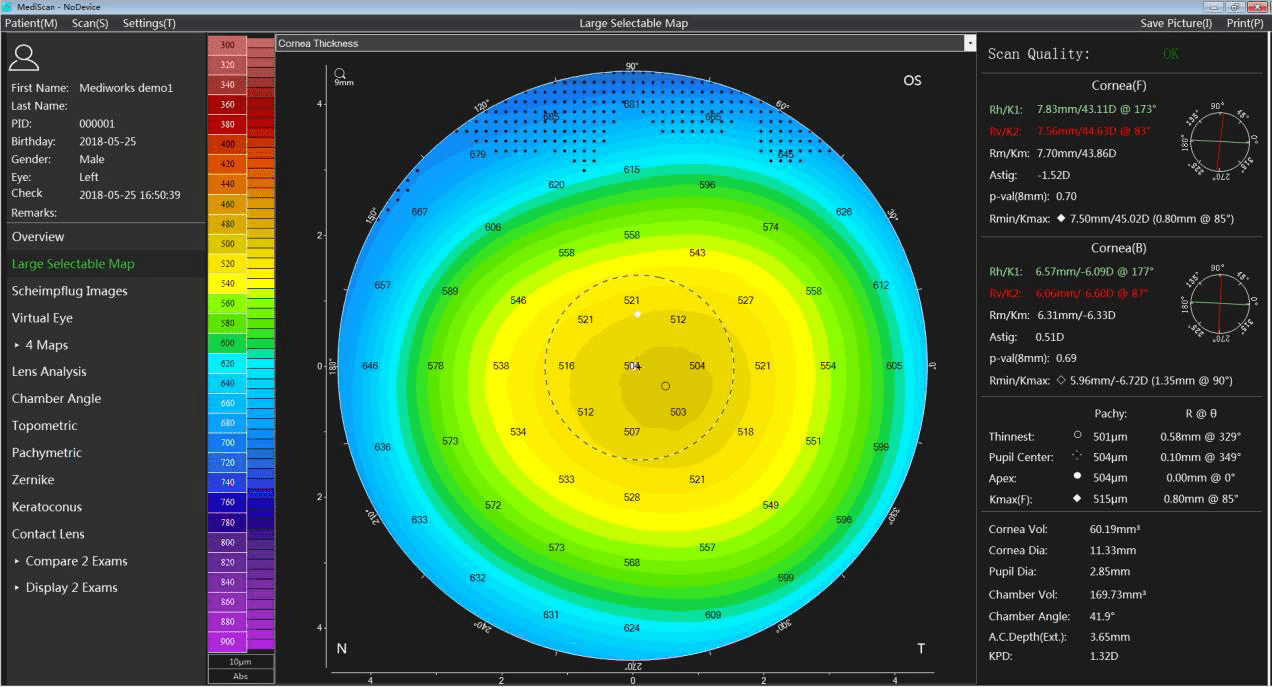Click the Thinnest pachy circle legend symbol
1272x687 pixels.
1077,436
